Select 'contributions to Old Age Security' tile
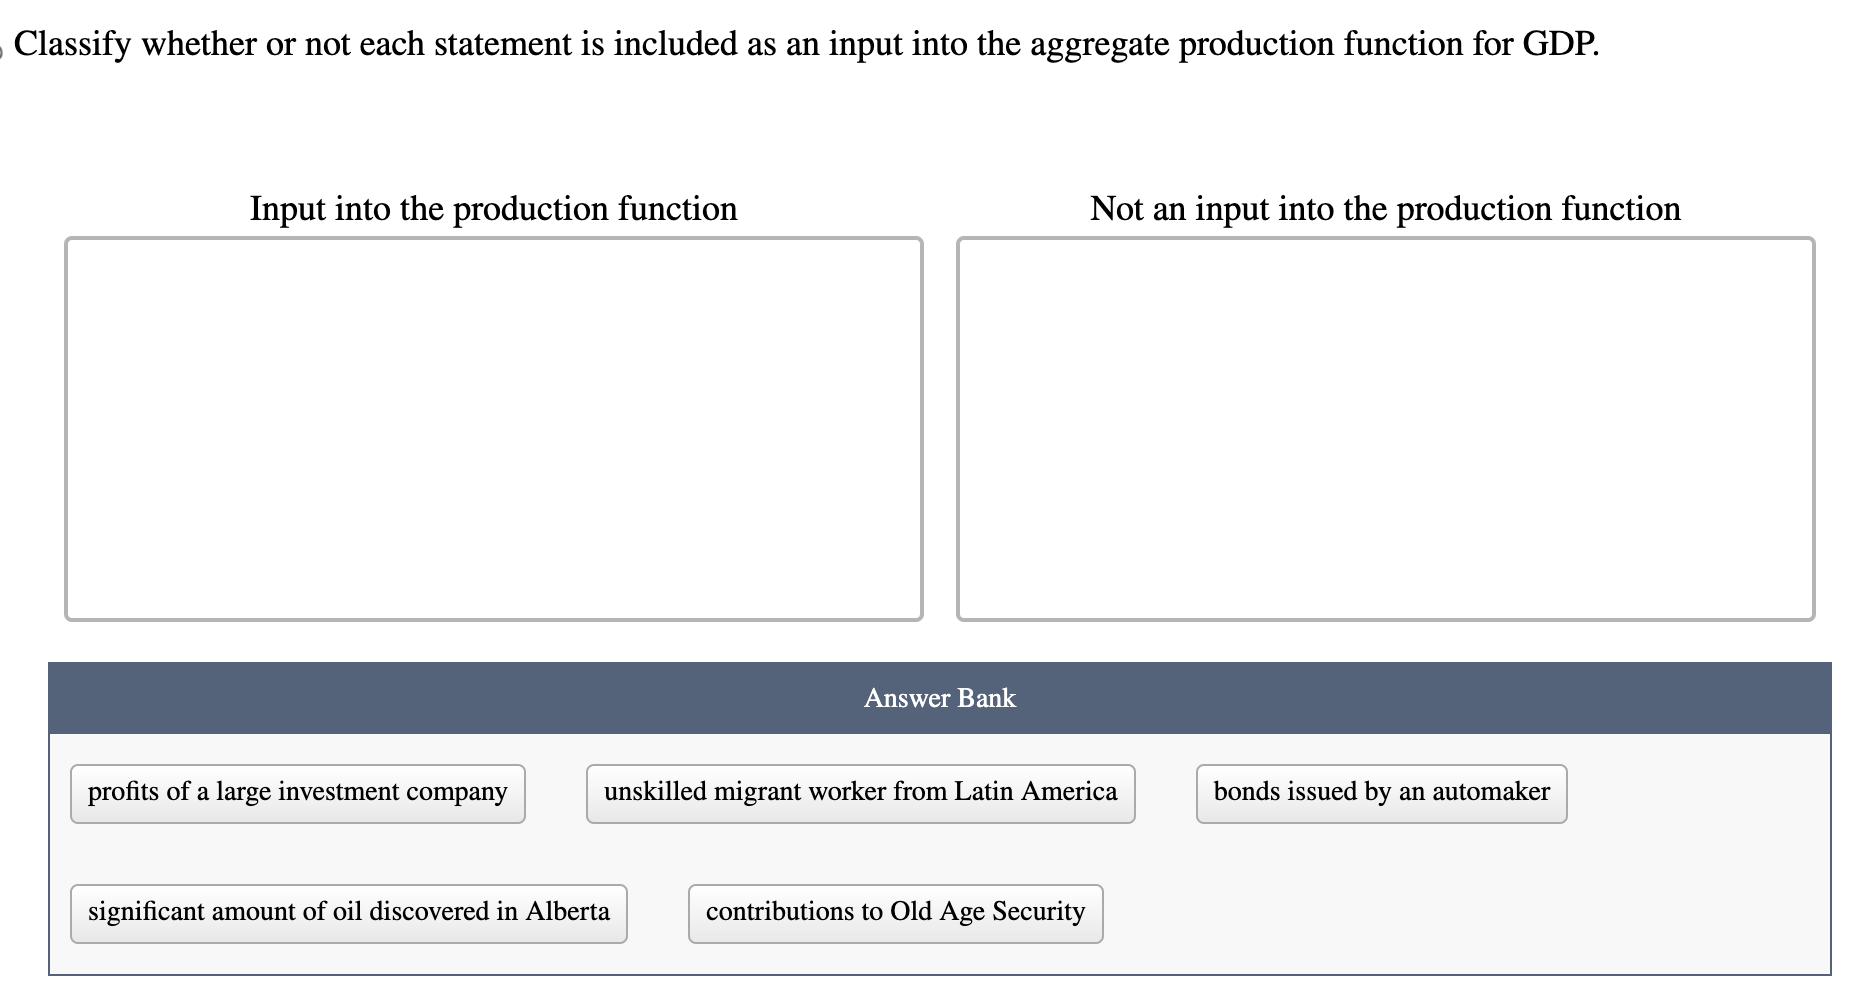Screen dimensions: 1863x1007 [x=895, y=912]
